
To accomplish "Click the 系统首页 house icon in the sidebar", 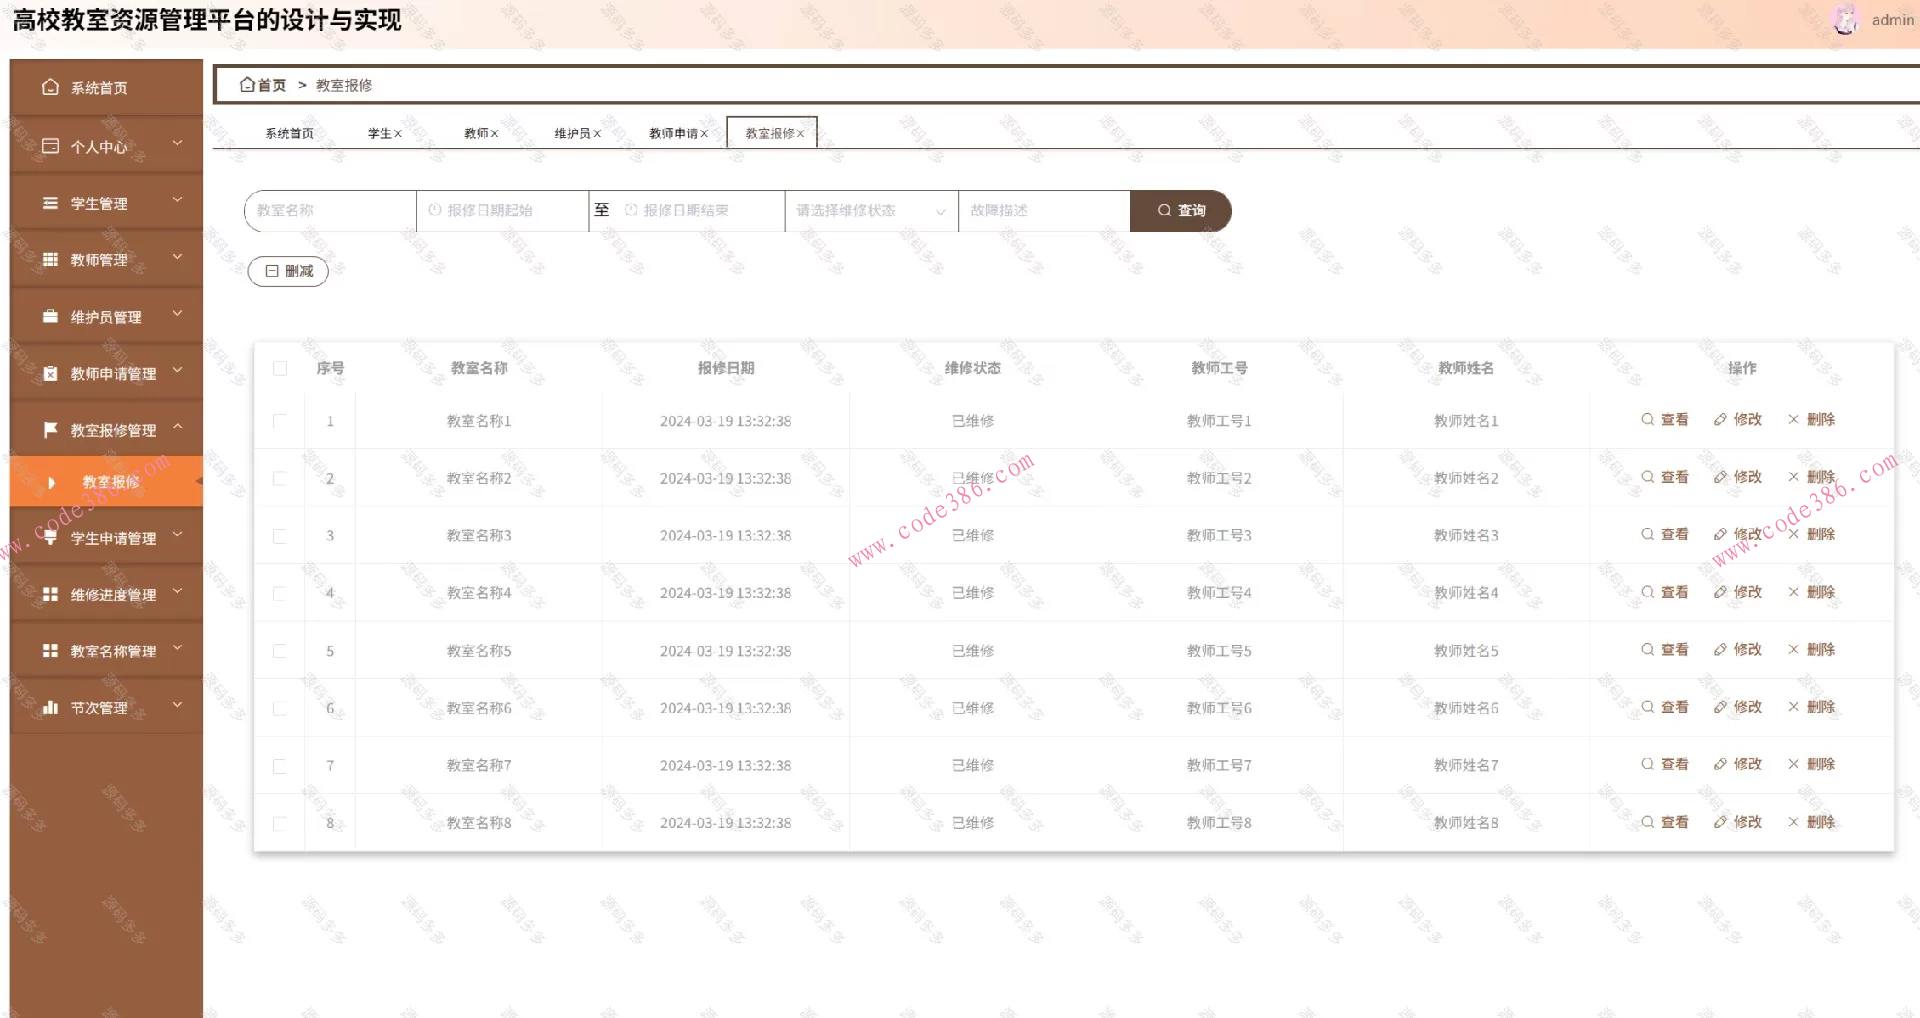I will pyautogui.click(x=50, y=88).
